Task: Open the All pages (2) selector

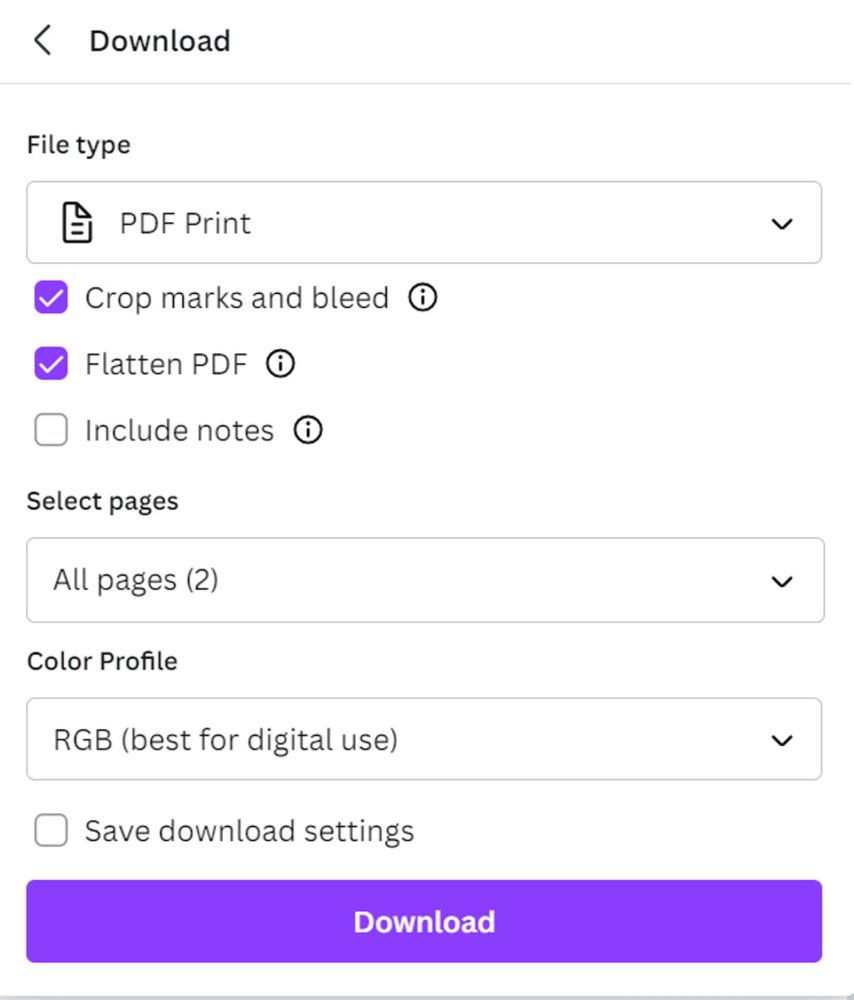Action: (424, 581)
